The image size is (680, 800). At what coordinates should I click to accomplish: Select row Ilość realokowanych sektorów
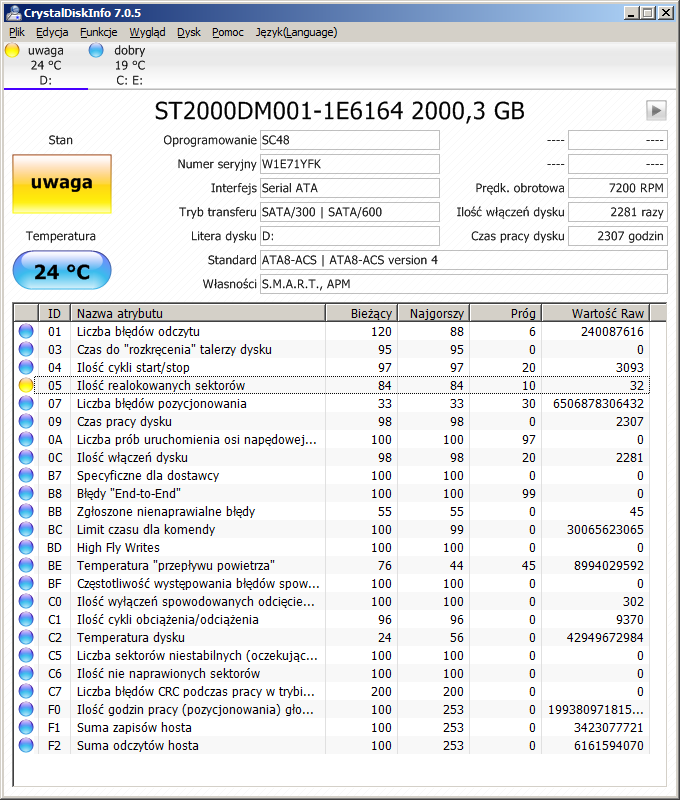[x=332, y=385]
